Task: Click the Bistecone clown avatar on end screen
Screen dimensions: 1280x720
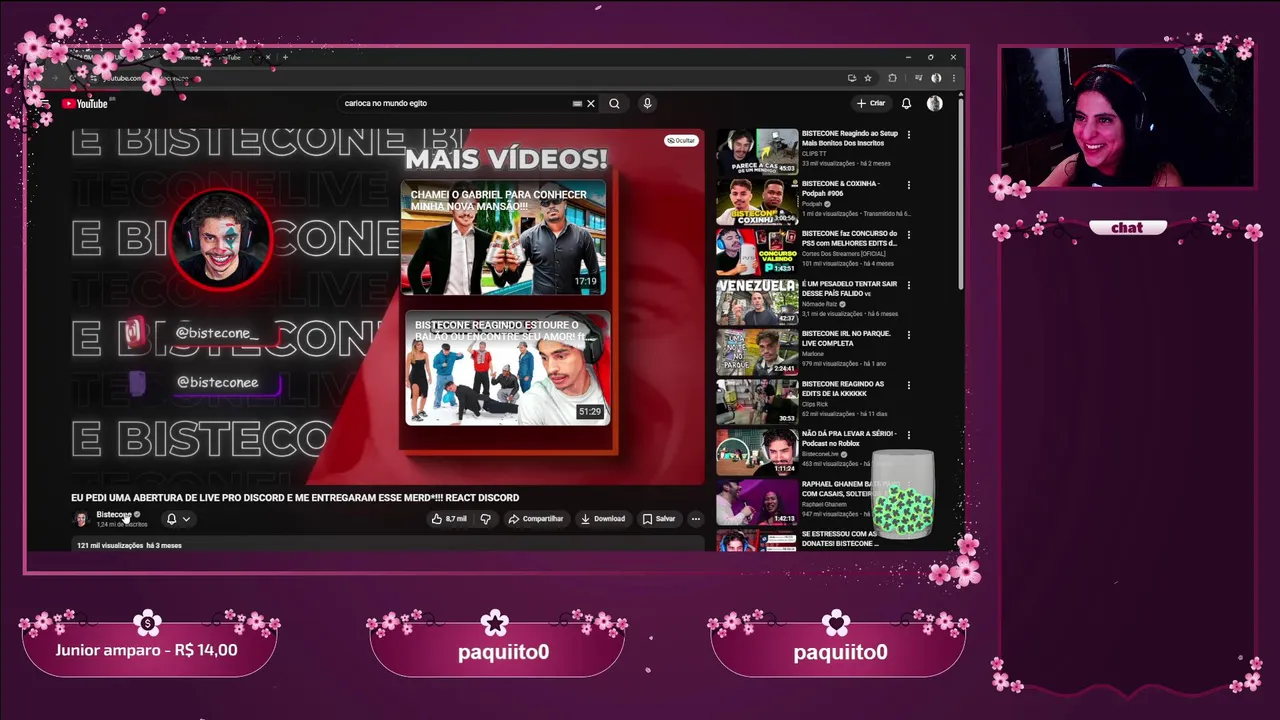Action: (x=221, y=240)
